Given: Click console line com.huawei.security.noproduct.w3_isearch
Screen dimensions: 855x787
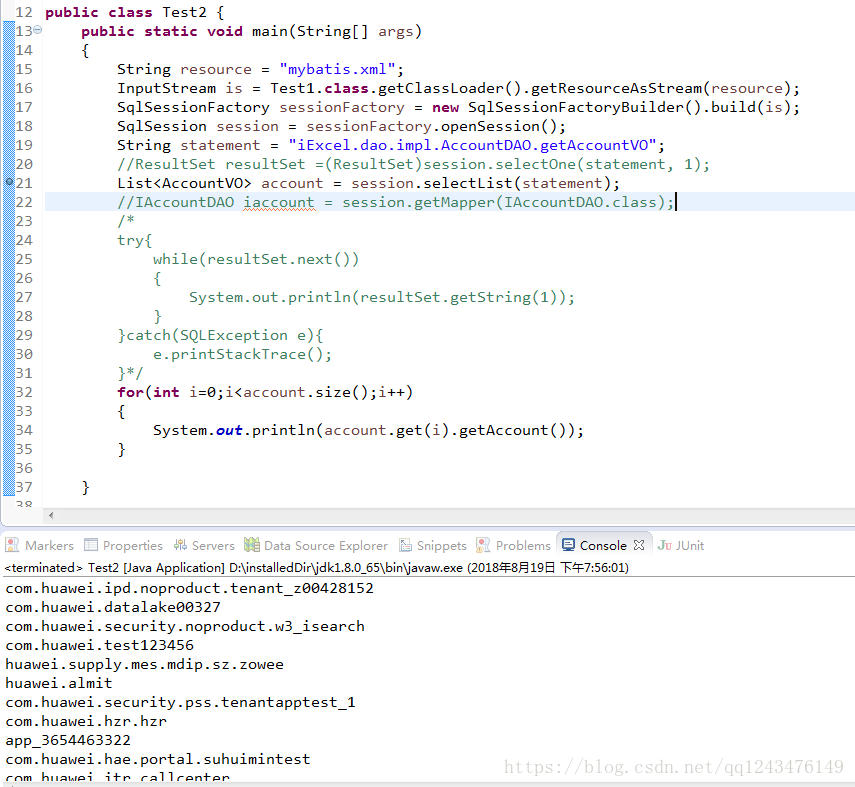Looking at the screenshot, I should (185, 626).
